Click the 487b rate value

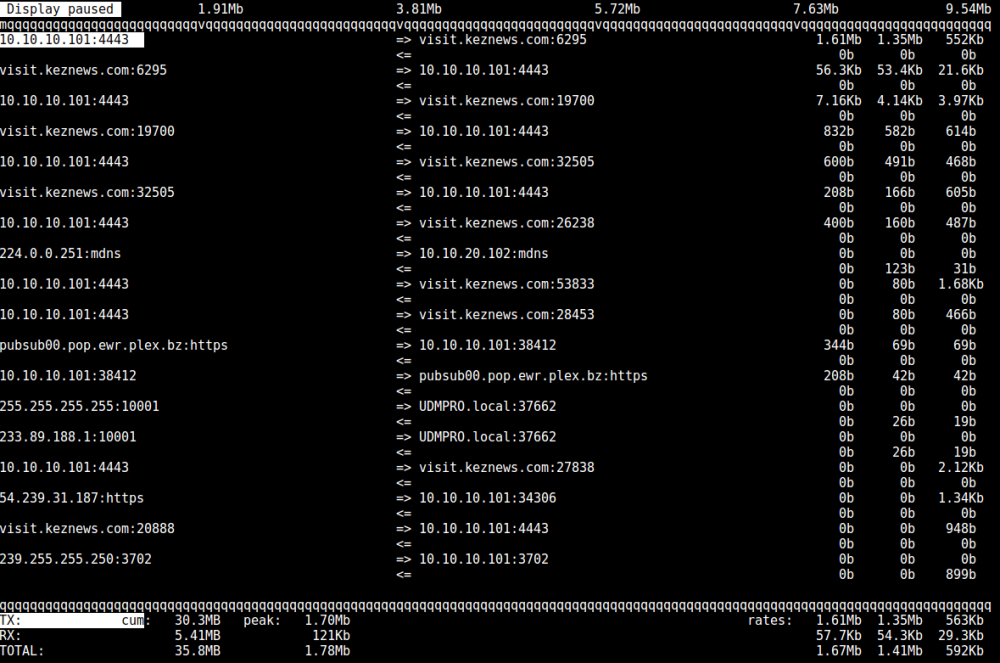[960, 223]
